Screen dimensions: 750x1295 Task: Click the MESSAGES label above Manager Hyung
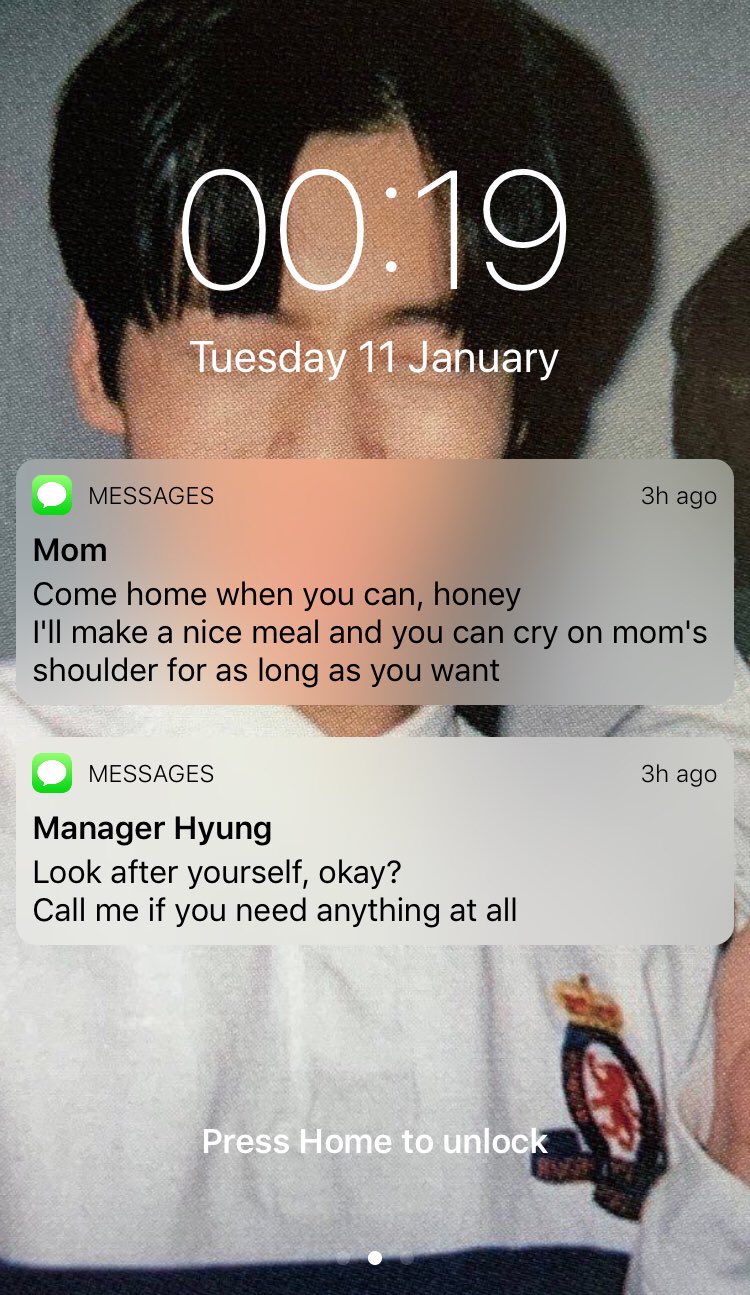coord(151,773)
